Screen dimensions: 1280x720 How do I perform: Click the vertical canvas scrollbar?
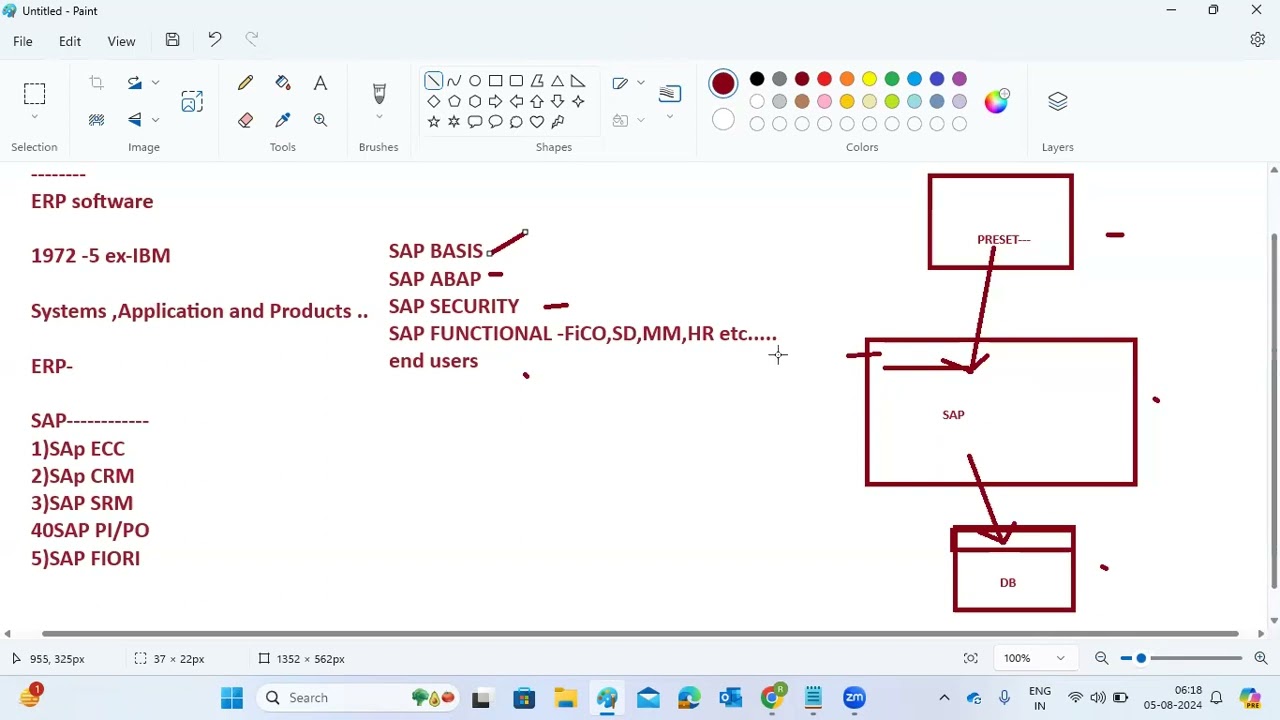point(1273,410)
